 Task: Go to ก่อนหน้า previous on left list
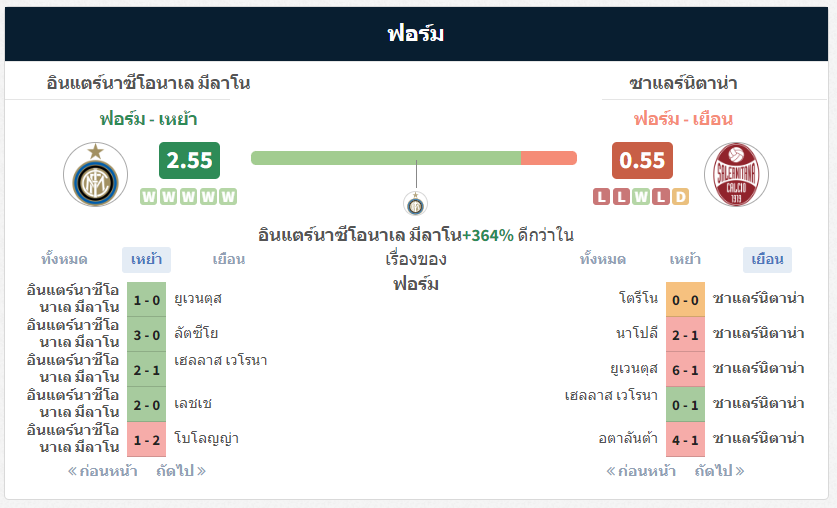tap(102, 471)
